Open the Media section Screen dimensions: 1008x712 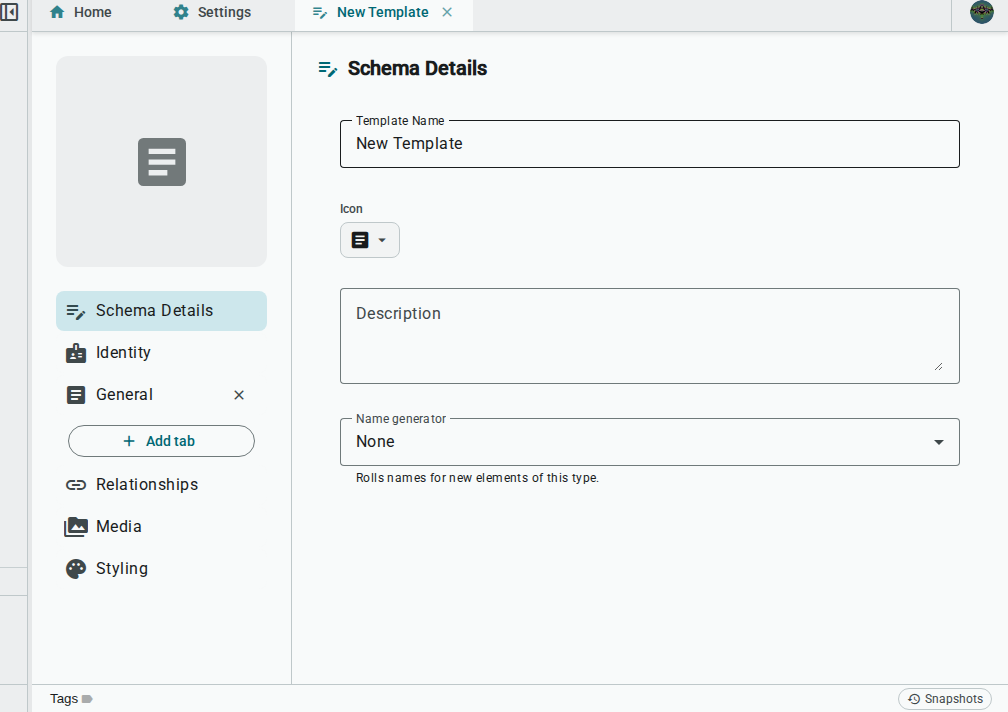click(x=161, y=527)
